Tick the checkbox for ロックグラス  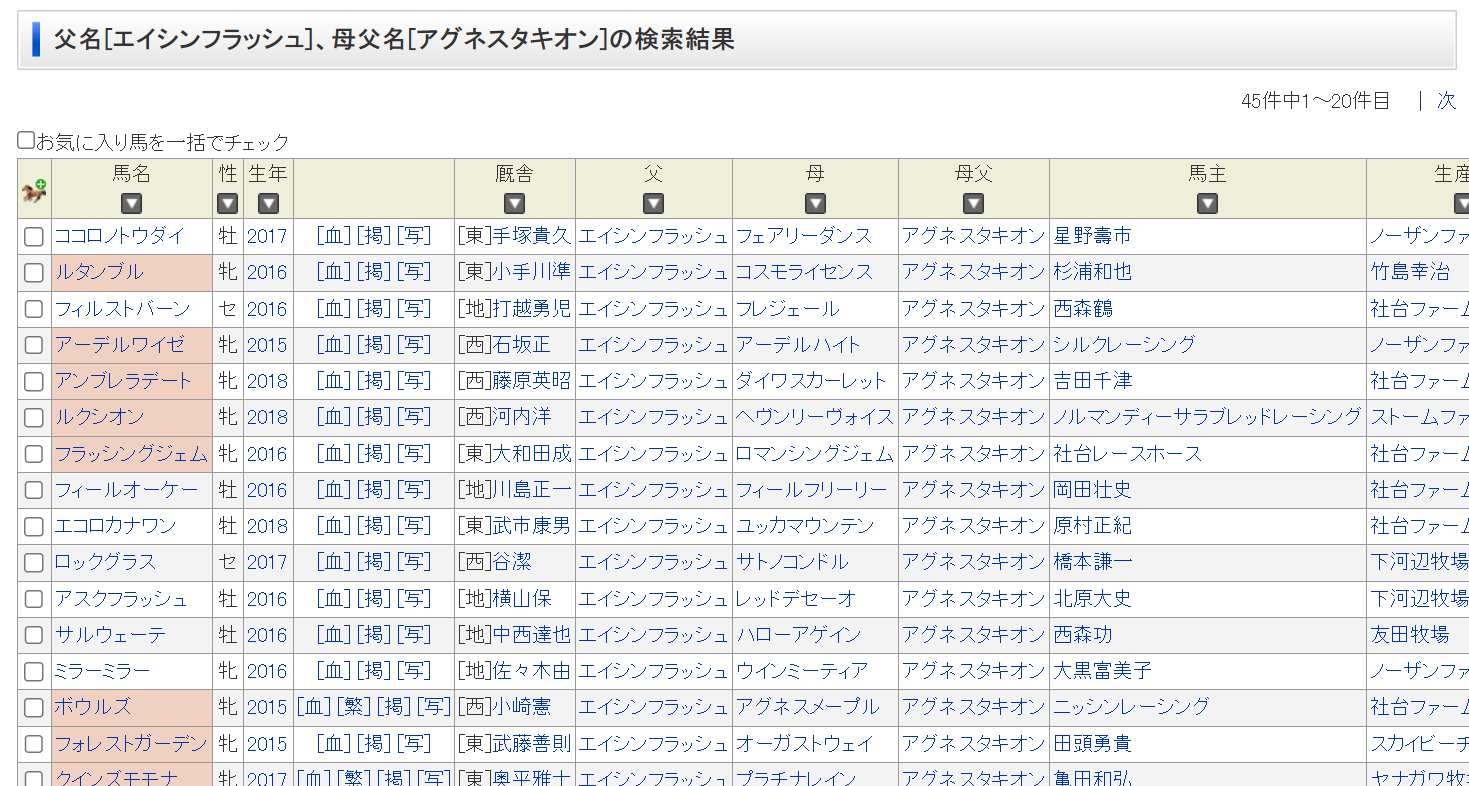(34, 563)
